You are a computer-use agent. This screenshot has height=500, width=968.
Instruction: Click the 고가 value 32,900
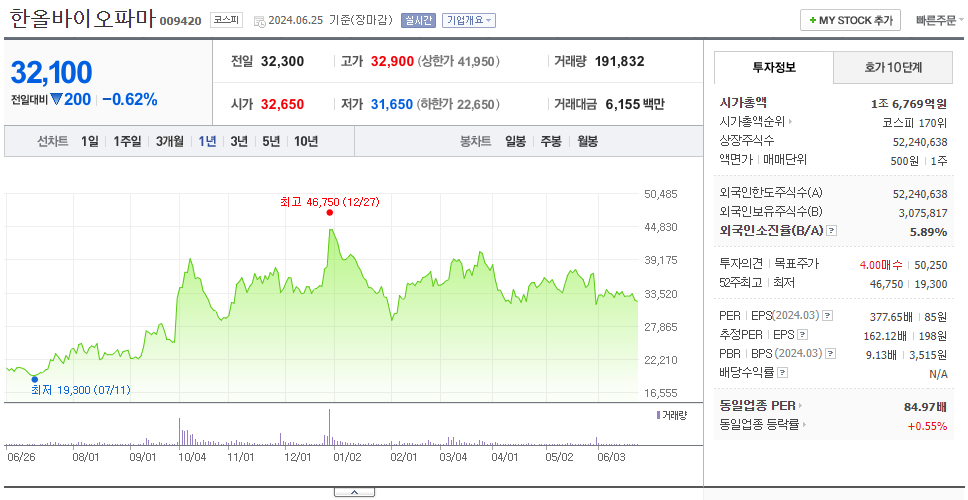392,62
